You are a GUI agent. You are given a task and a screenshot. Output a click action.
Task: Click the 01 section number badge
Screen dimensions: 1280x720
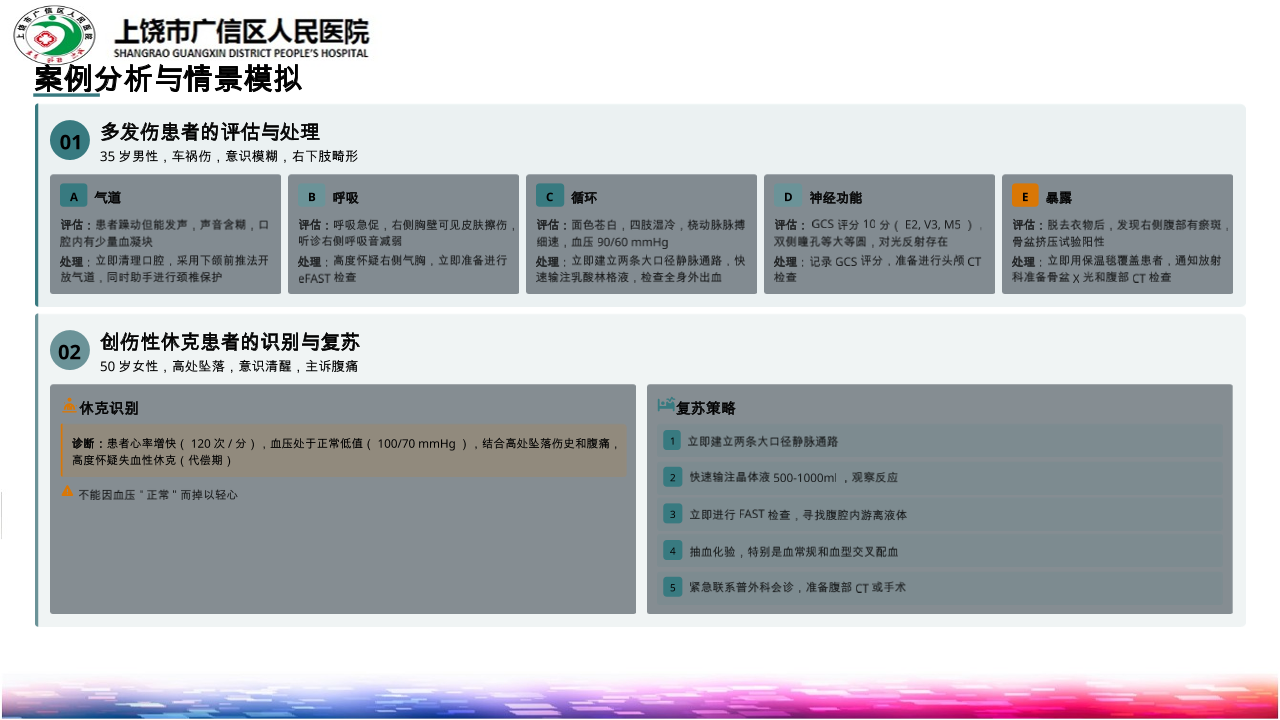coord(70,142)
